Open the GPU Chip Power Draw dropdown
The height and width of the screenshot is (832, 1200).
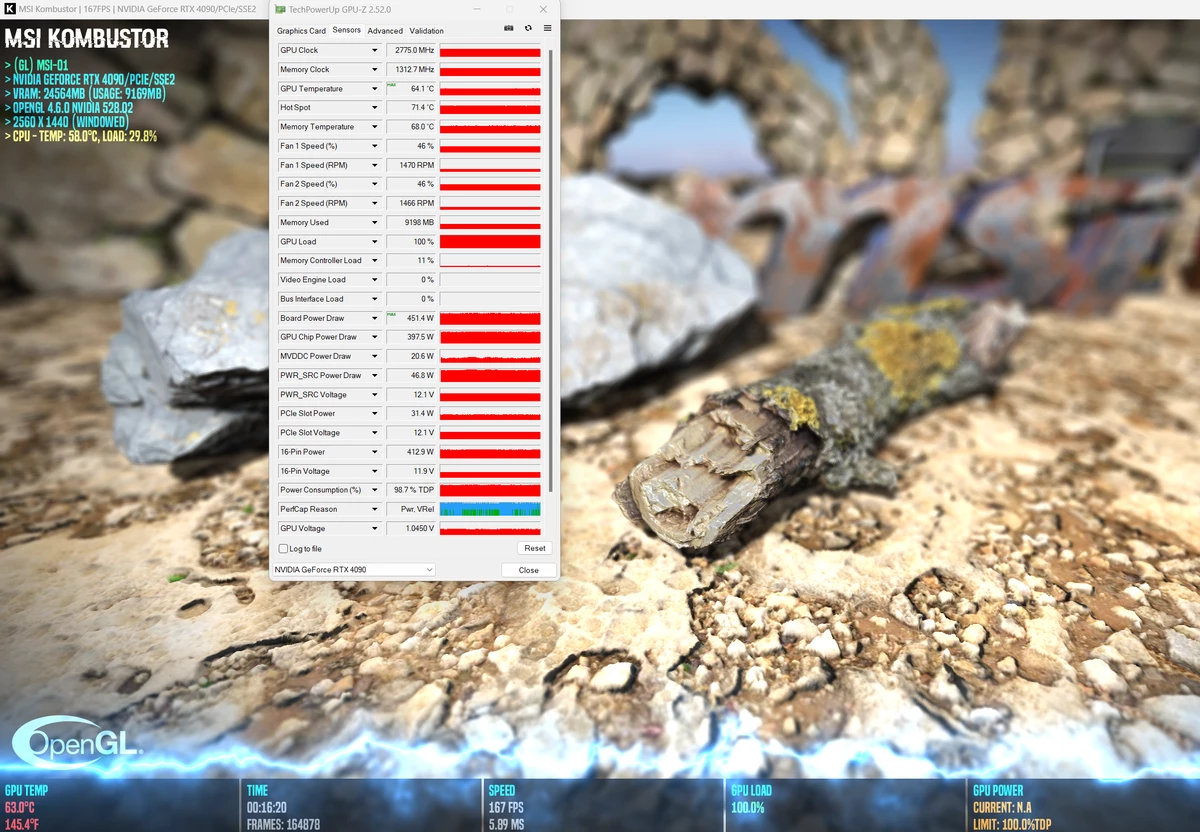[x=375, y=337]
